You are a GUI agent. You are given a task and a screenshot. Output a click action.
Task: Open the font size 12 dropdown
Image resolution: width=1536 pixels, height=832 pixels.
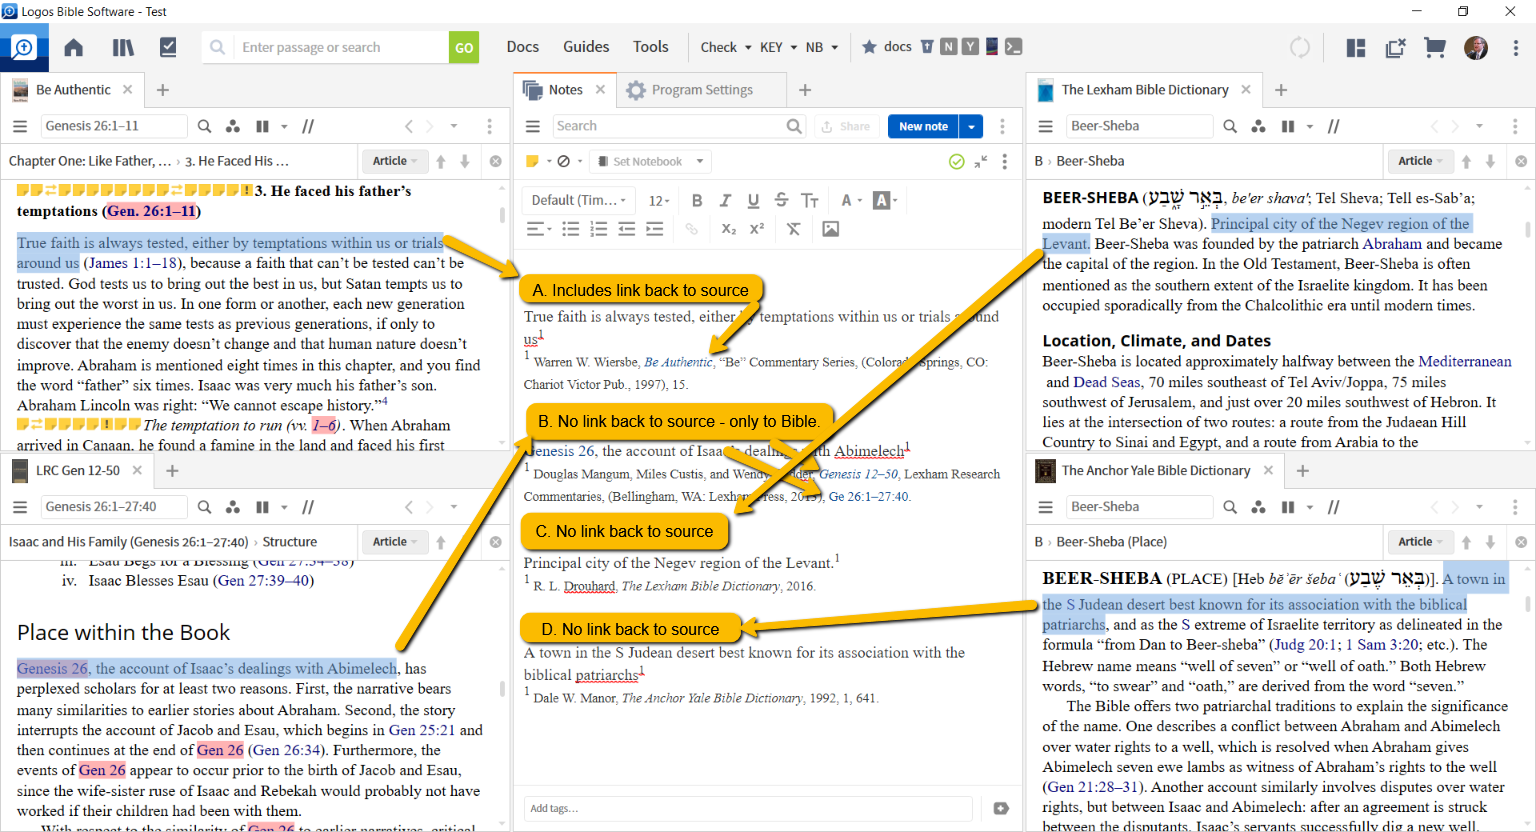pos(659,200)
